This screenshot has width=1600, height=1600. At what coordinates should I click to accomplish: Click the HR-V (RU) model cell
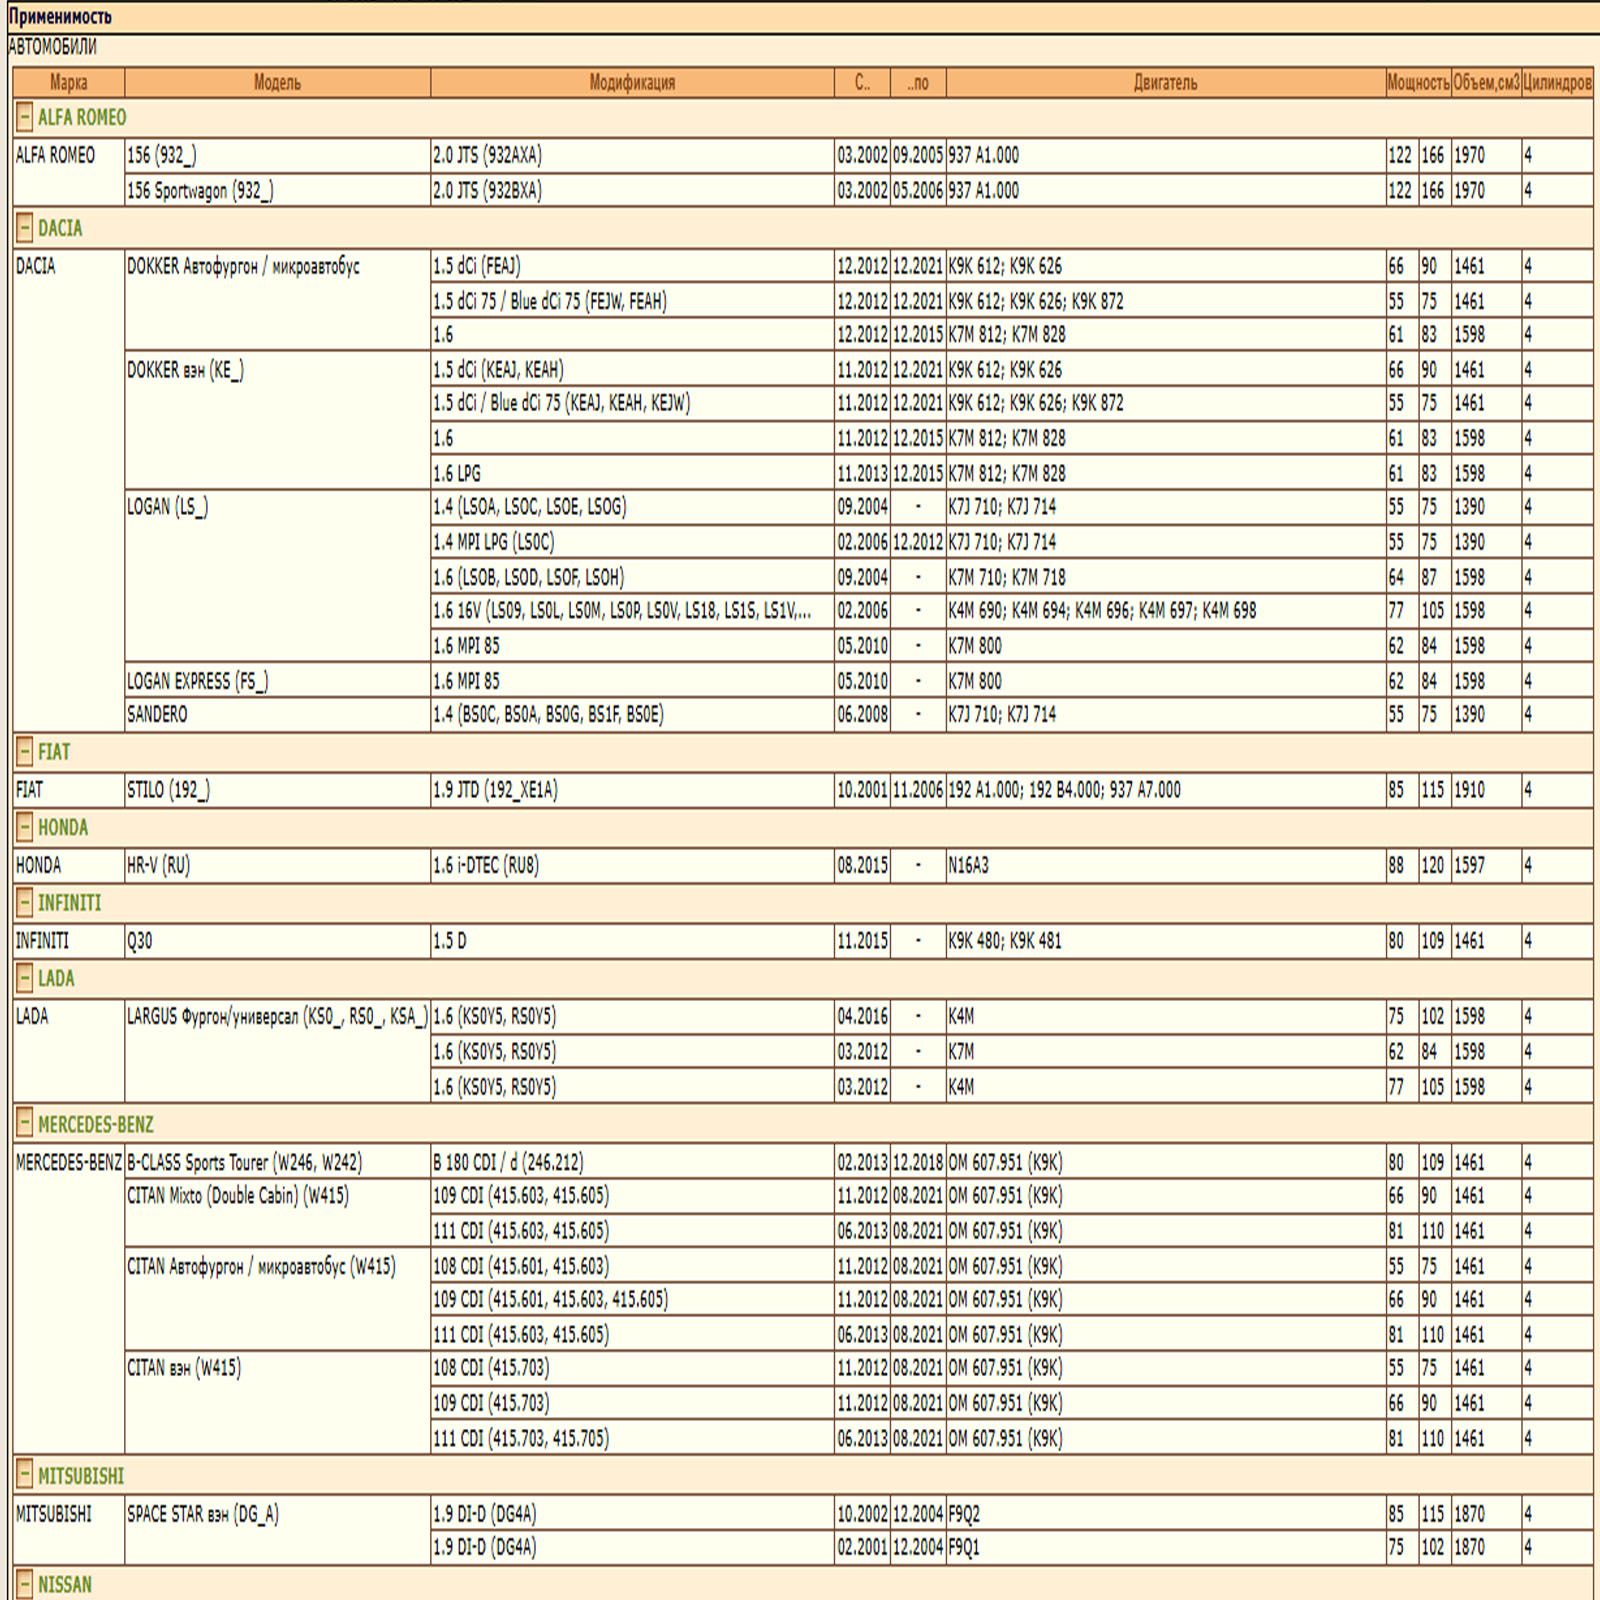tap(158, 866)
